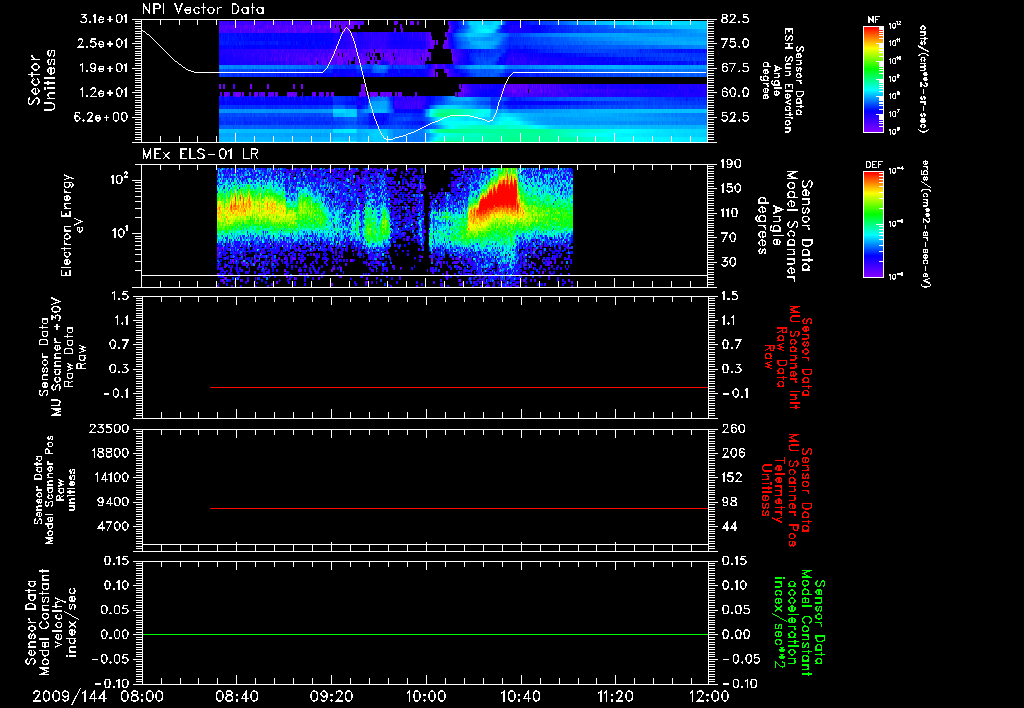Click the '4700' scanner position tick label
1024x708 pixels.
tap(113, 526)
